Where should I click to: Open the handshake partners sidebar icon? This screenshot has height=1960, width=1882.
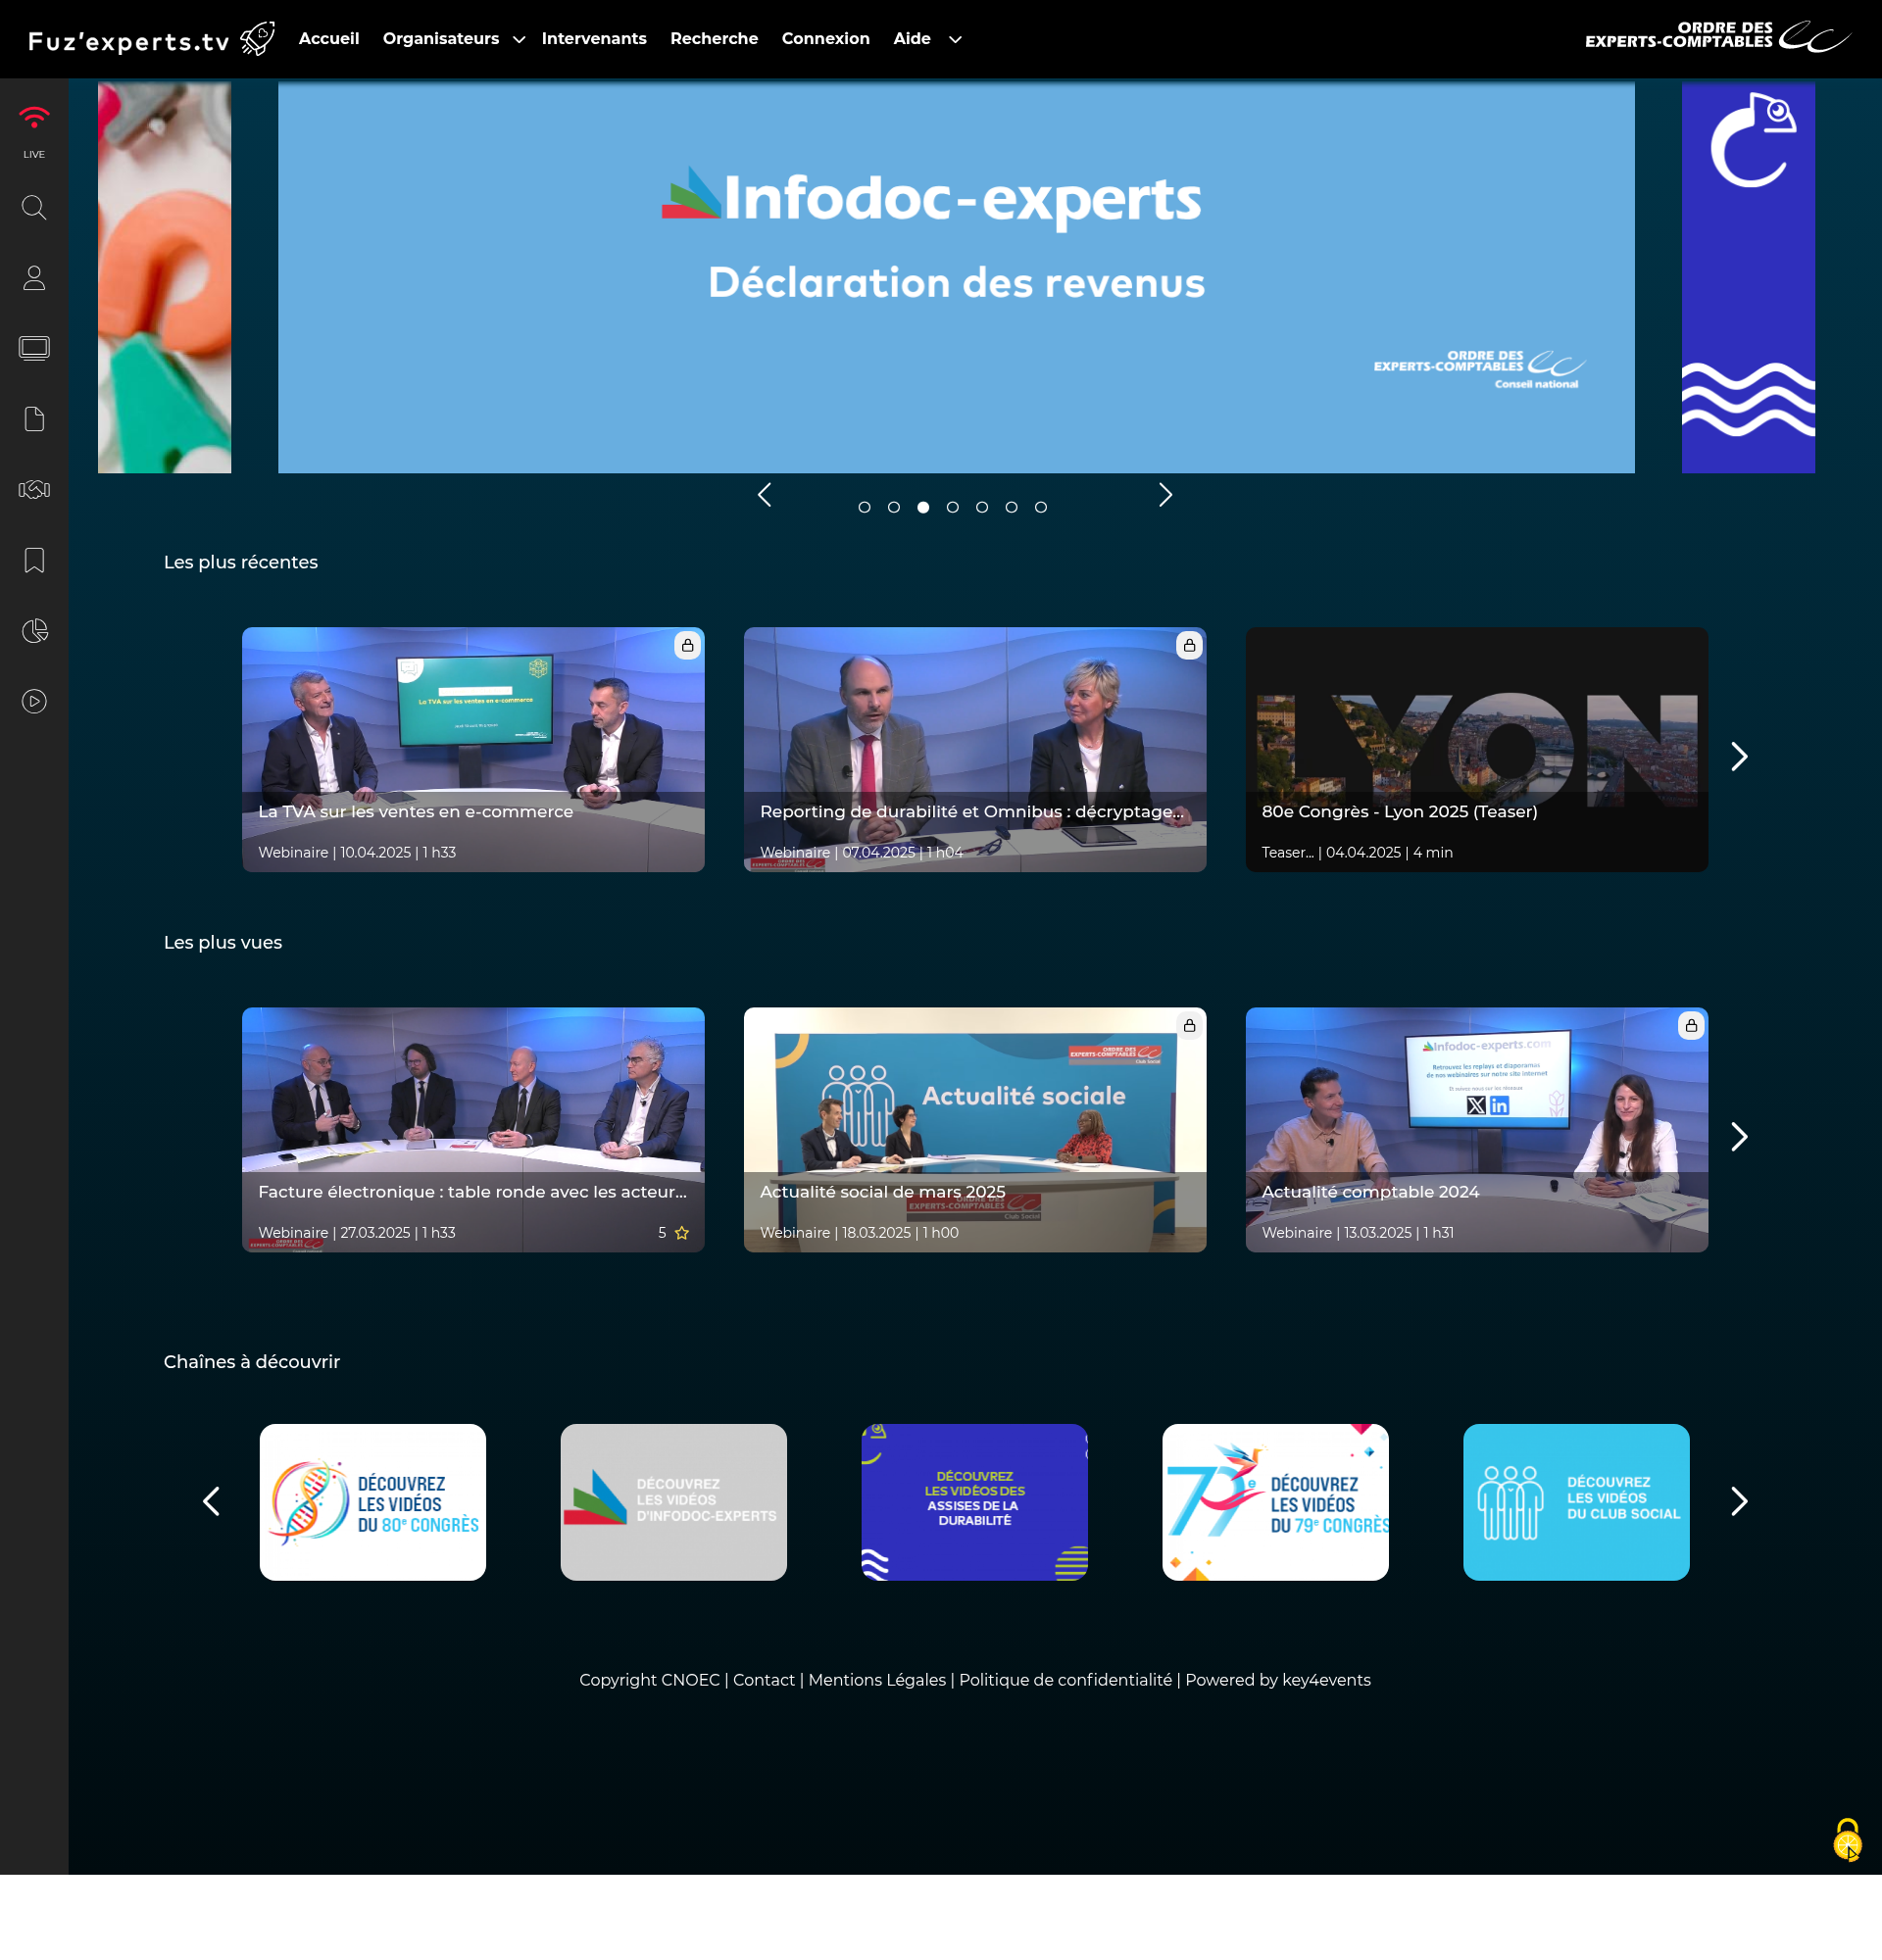click(x=34, y=490)
